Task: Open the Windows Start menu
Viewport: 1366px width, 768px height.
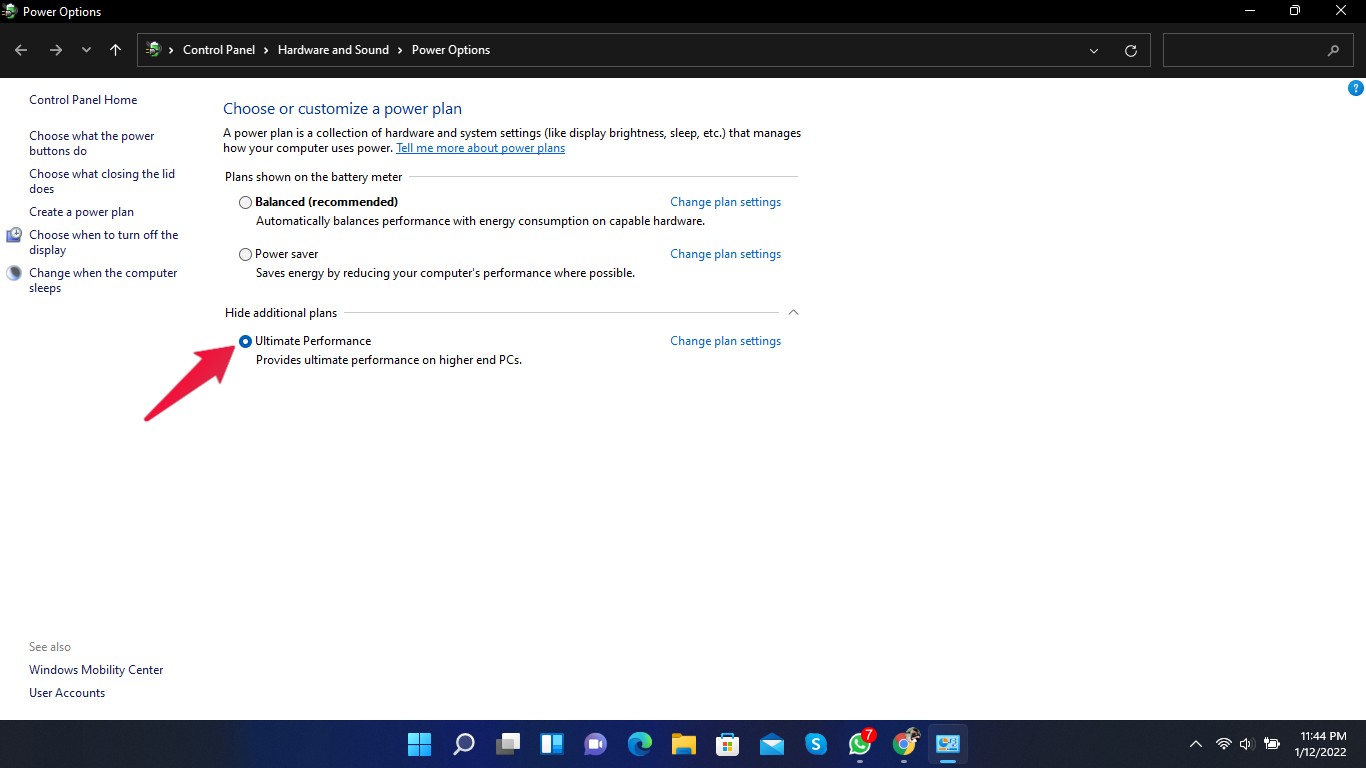Action: (x=420, y=744)
